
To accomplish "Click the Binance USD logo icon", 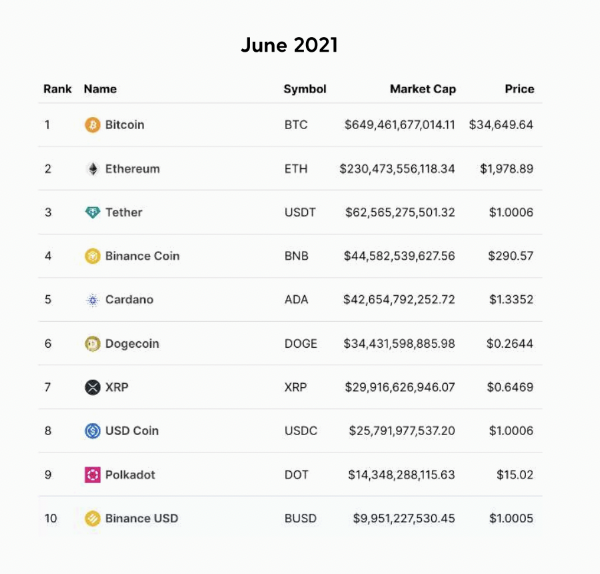I will (92, 519).
